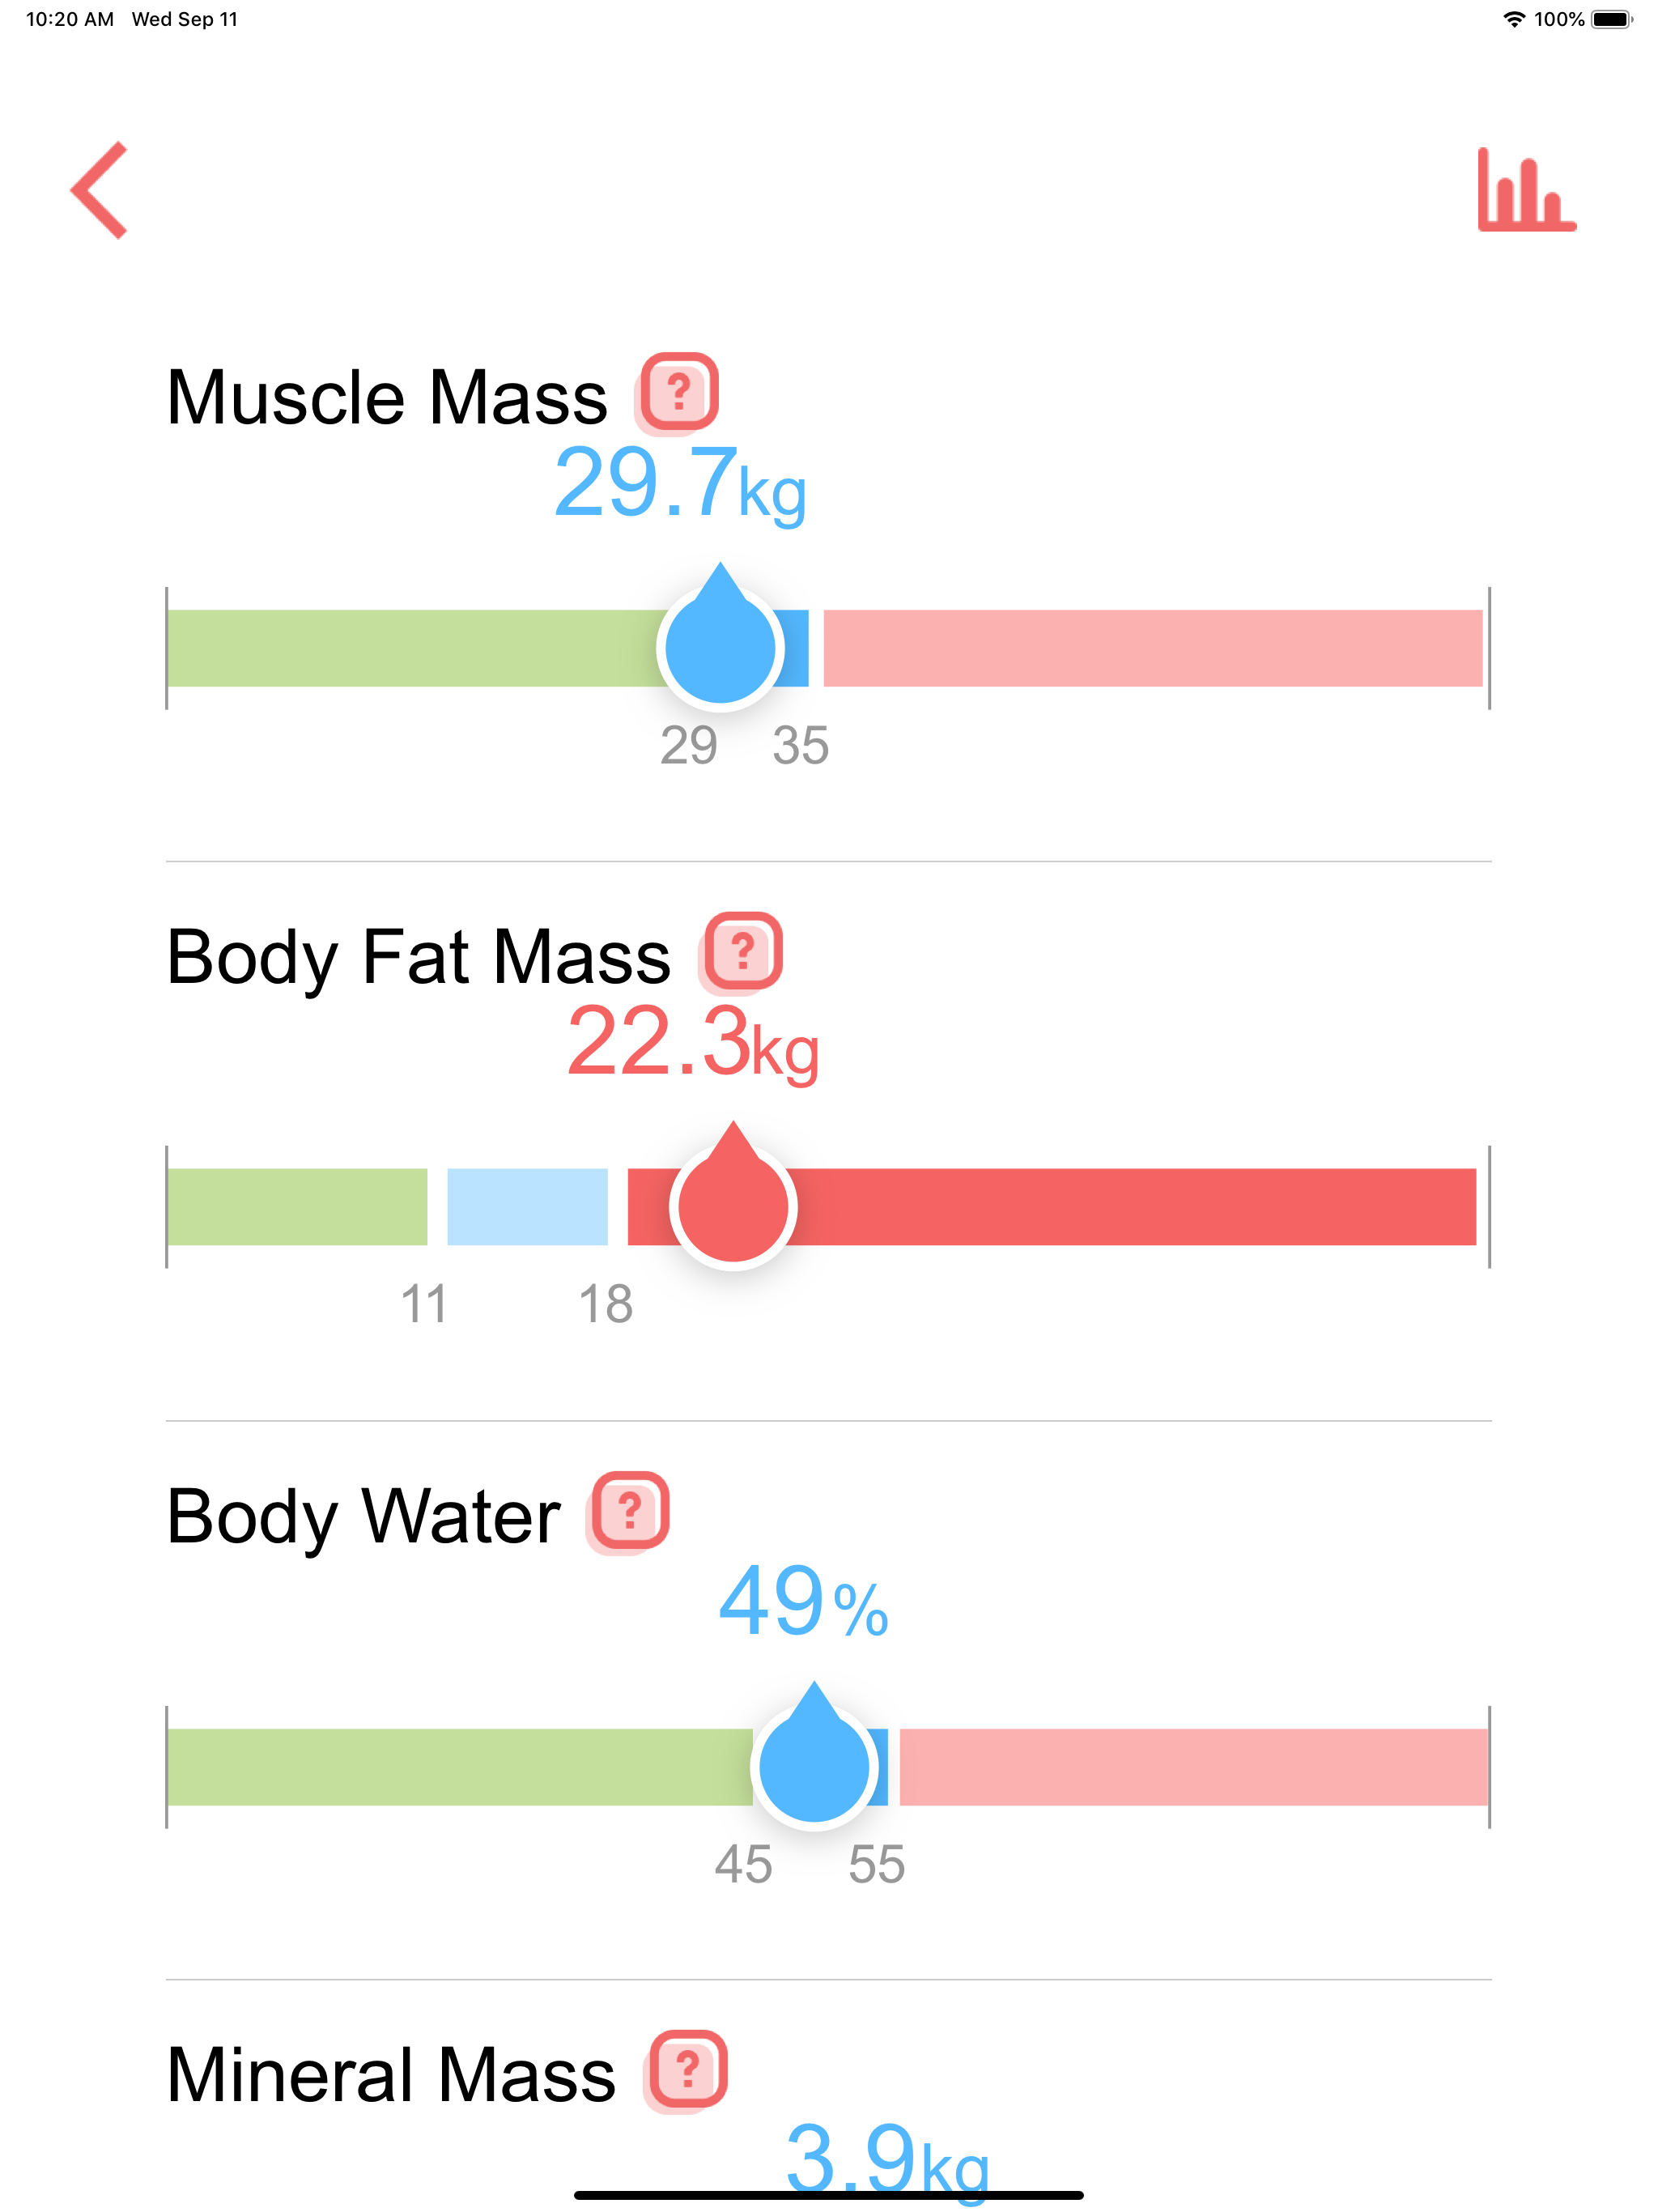Tap the Muscle Mass heading
The height and width of the screenshot is (2212, 1658).
[386, 398]
